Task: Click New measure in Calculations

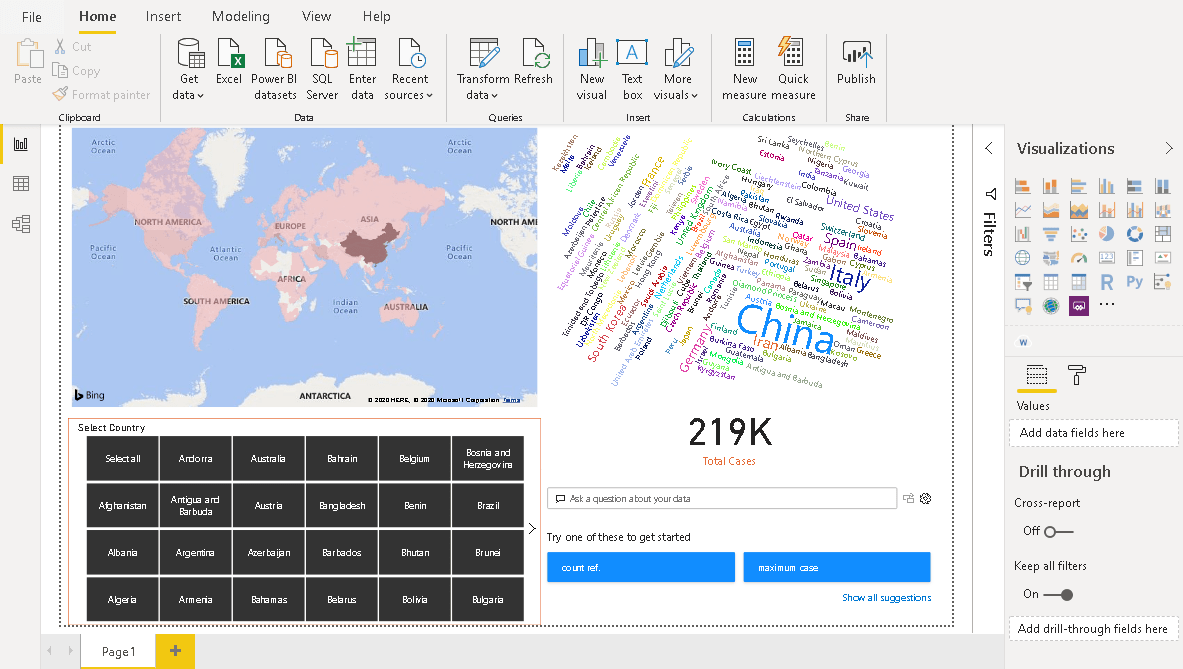Action: coord(744,69)
